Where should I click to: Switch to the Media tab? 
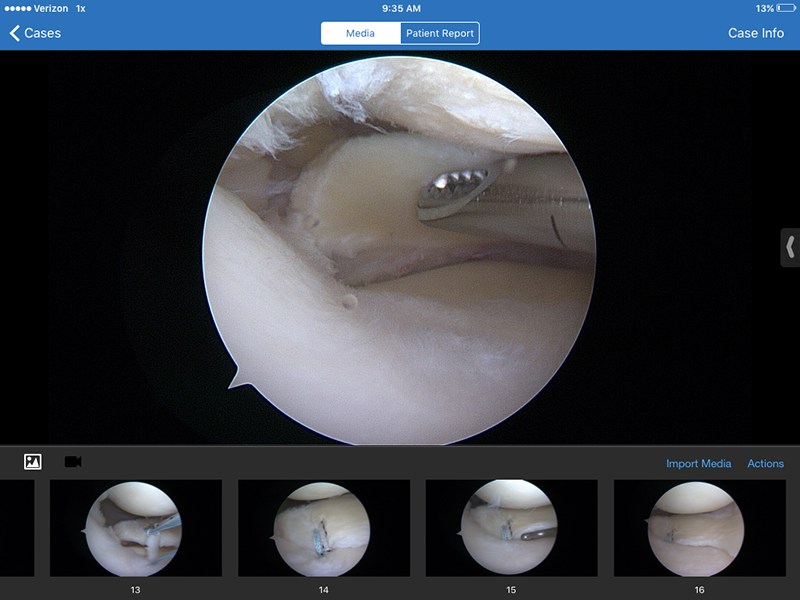[x=361, y=33]
